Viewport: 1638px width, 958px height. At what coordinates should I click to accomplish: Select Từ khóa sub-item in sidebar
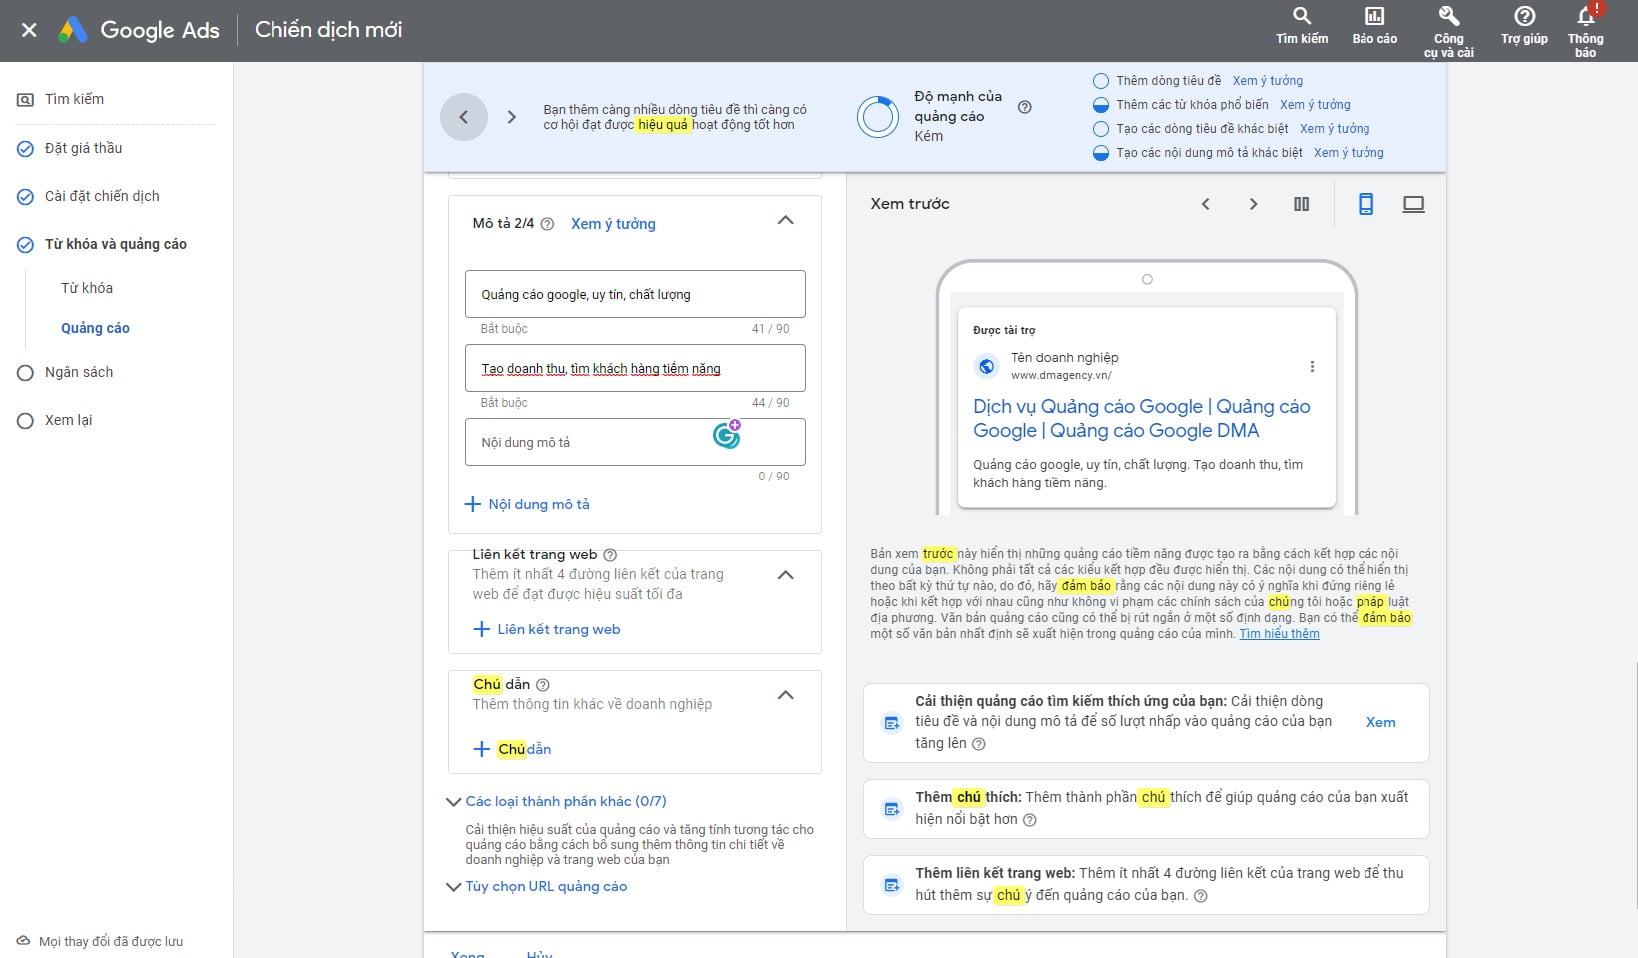(87, 288)
